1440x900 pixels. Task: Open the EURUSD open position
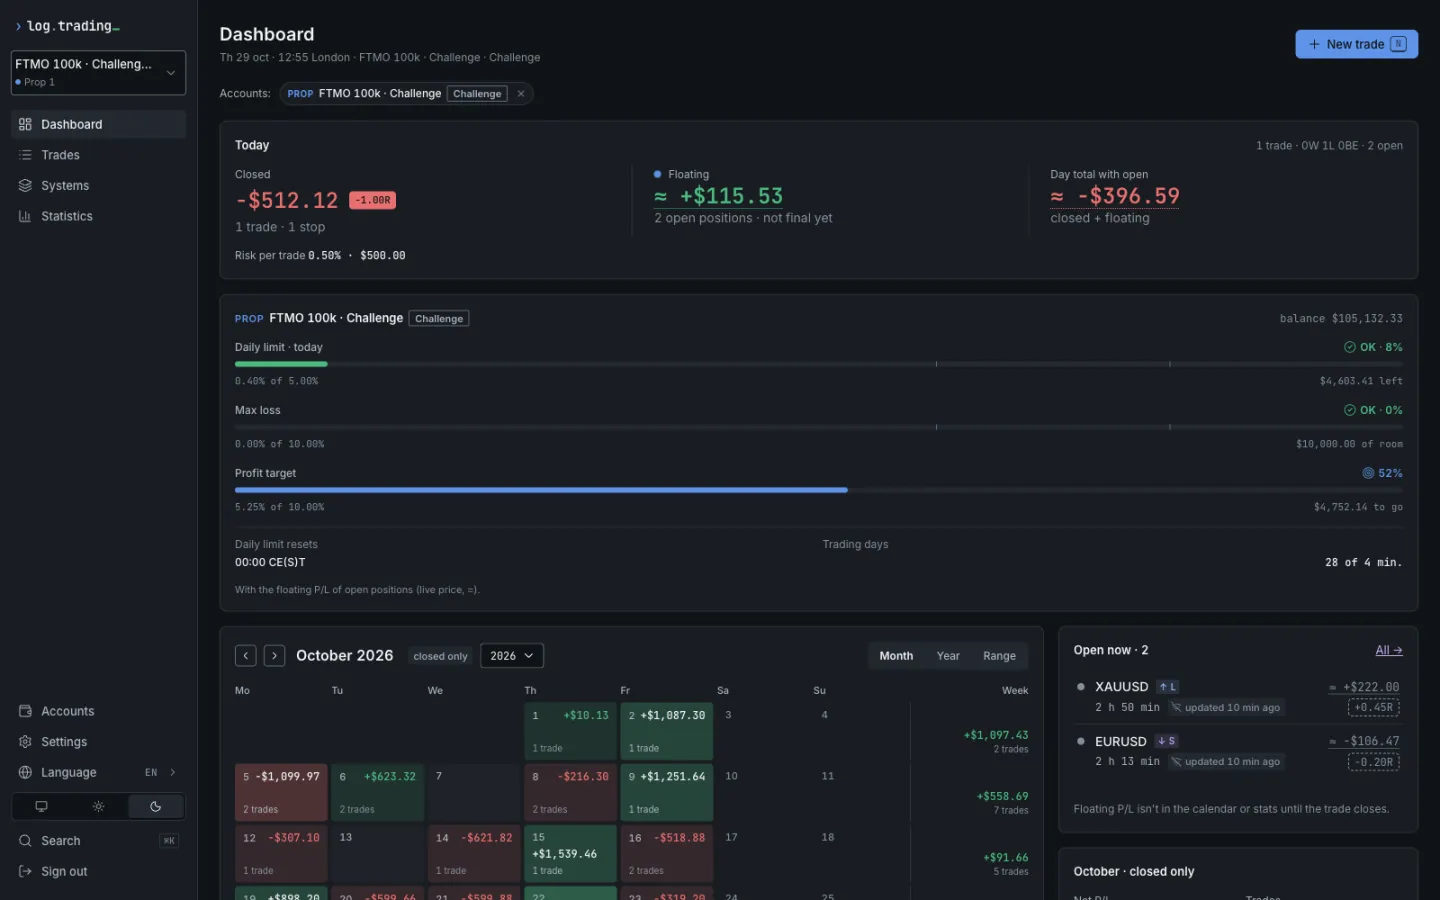click(x=1238, y=751)
